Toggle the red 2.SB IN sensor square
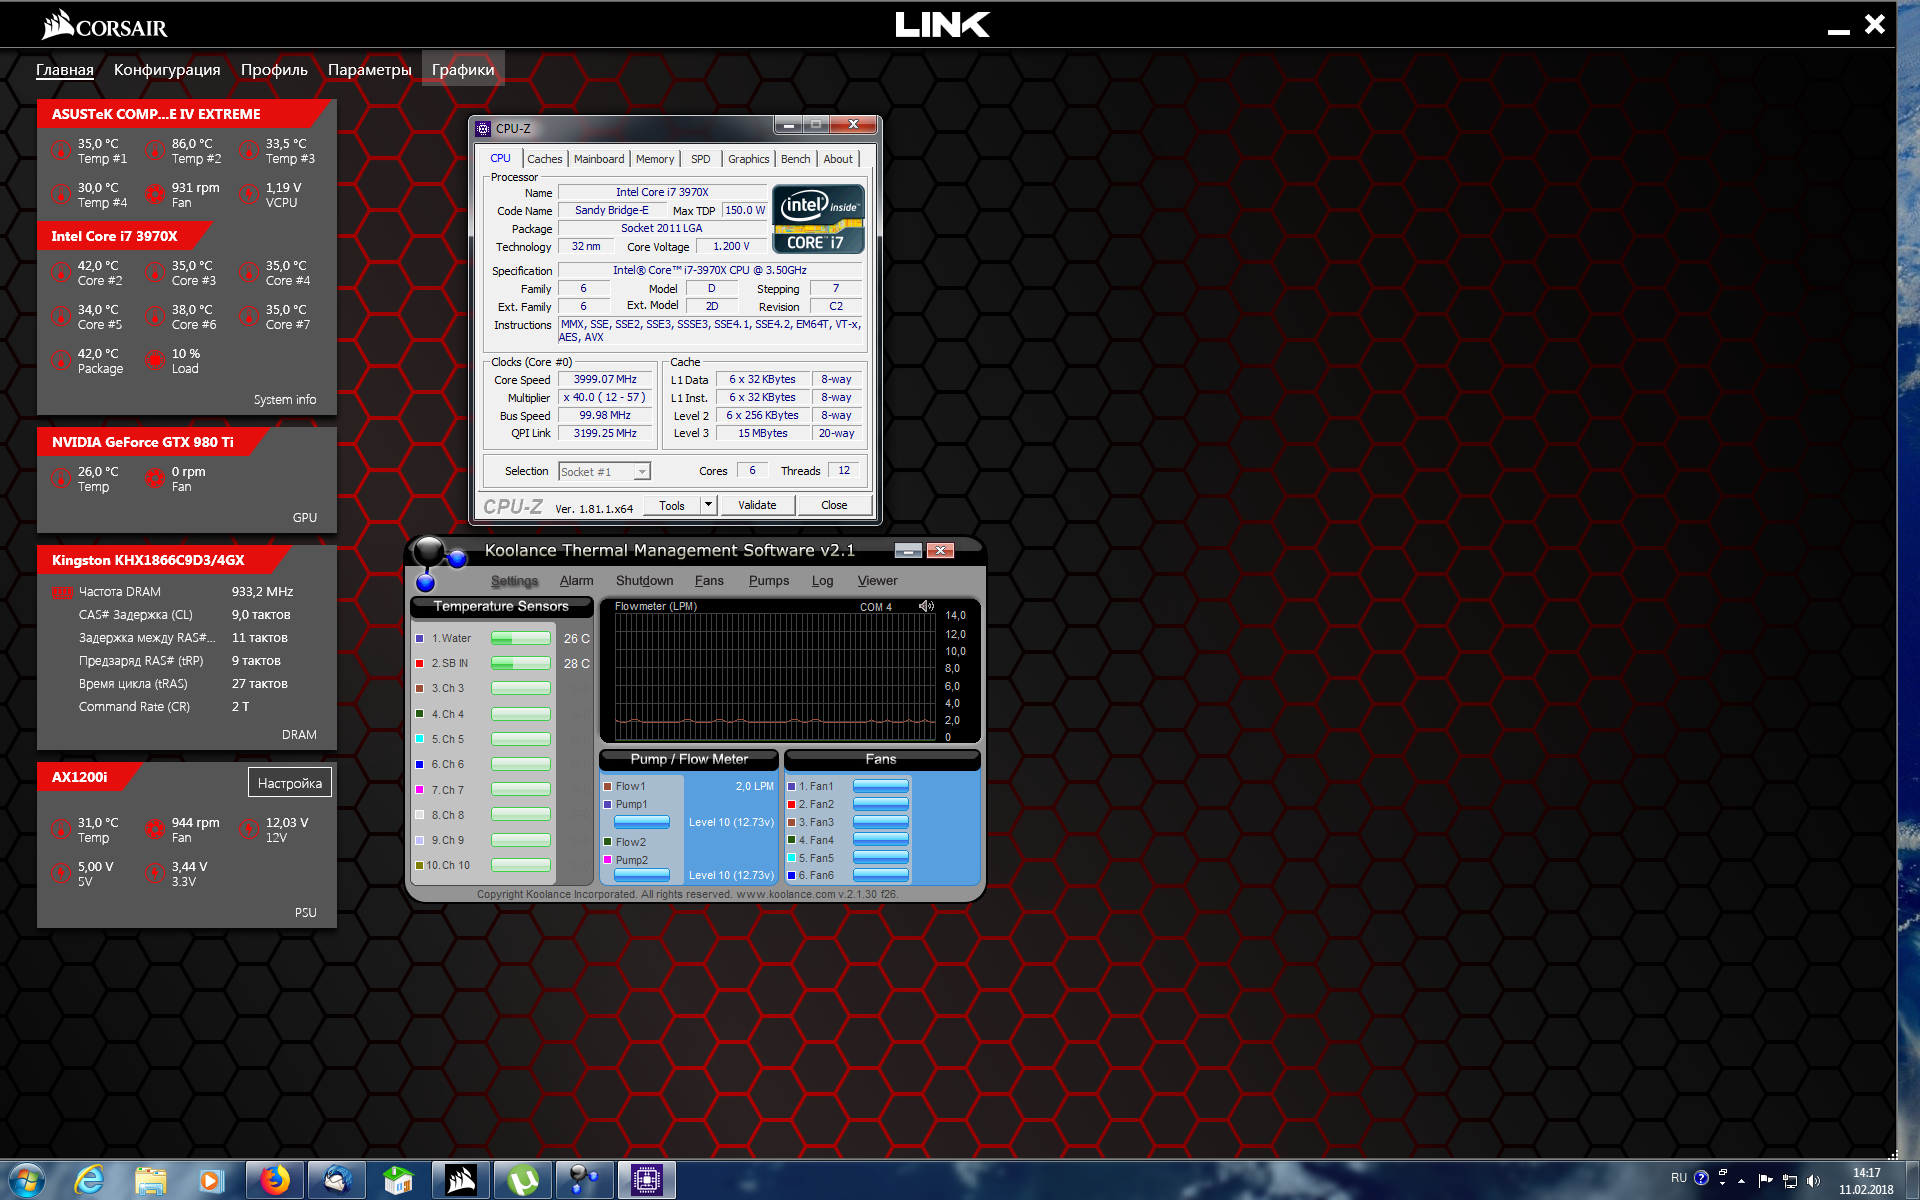This screenshot has height=1200, width=1920. click(x=420, y=663)
